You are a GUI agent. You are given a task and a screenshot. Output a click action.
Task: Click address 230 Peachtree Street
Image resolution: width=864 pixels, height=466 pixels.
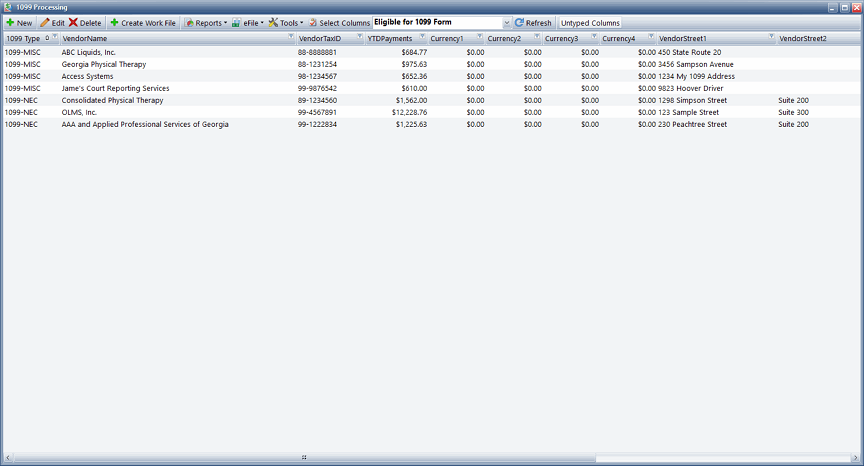click(x=693, y=124)
